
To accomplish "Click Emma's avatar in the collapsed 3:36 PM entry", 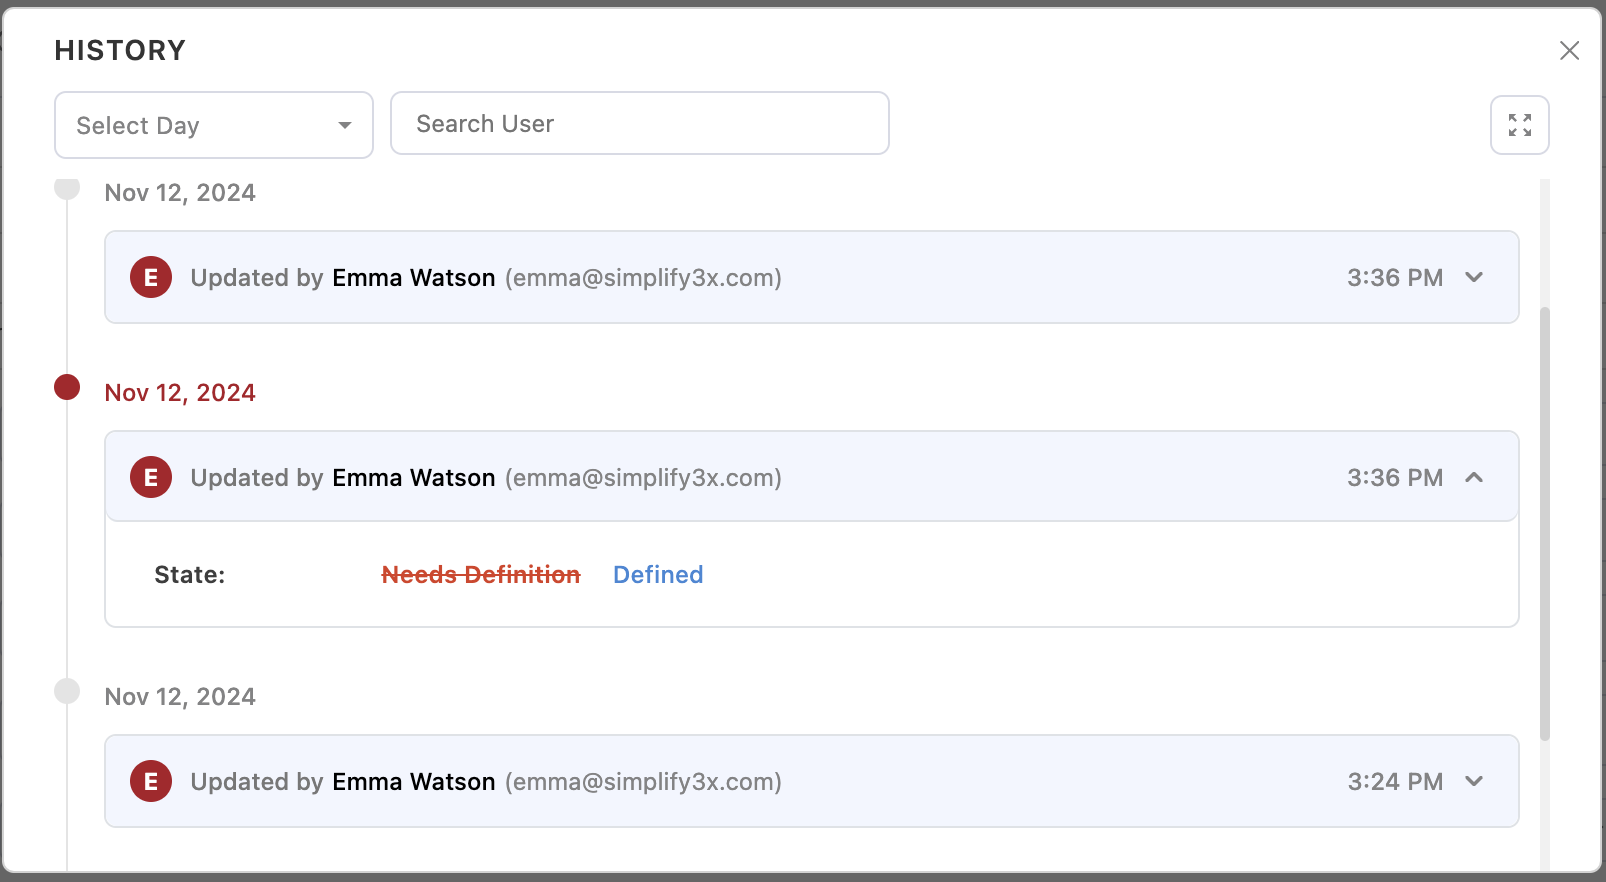I will (x=151, y=278).
